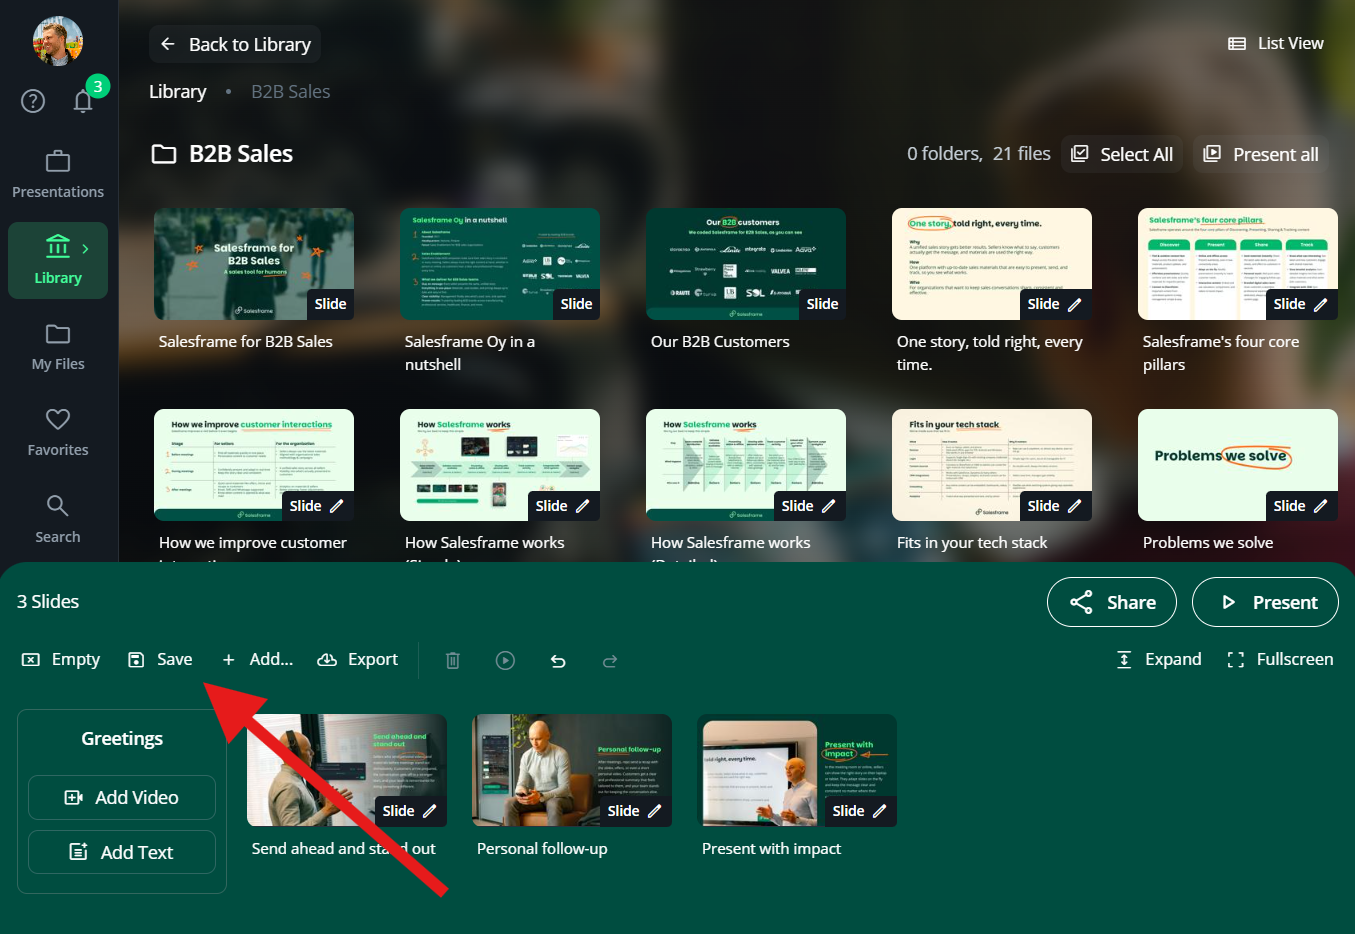Click B2B Sales breadcrumb
Viewport: 1355px width, 934px height.
[x=290, y=91]
